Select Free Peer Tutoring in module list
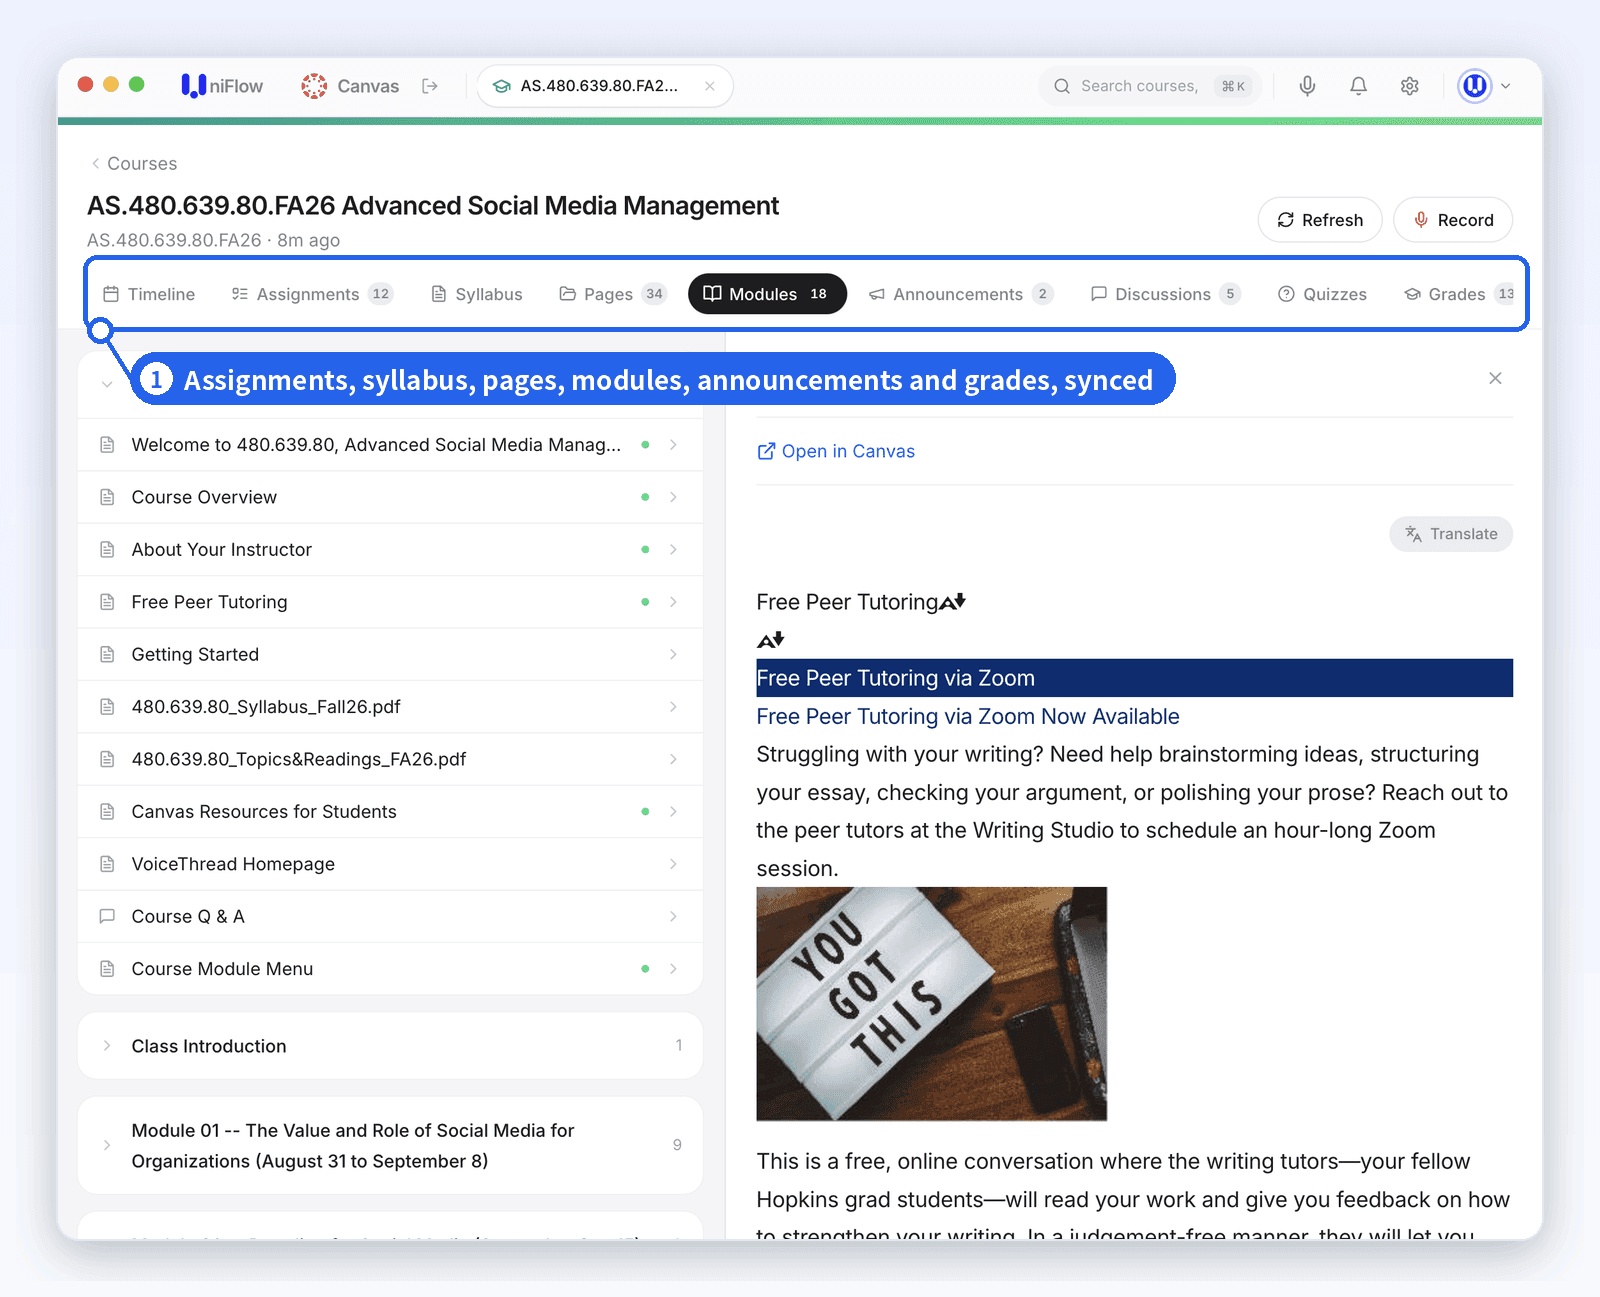The height and width of the screenshot is (1297, 1600). [x=390, y=602]
